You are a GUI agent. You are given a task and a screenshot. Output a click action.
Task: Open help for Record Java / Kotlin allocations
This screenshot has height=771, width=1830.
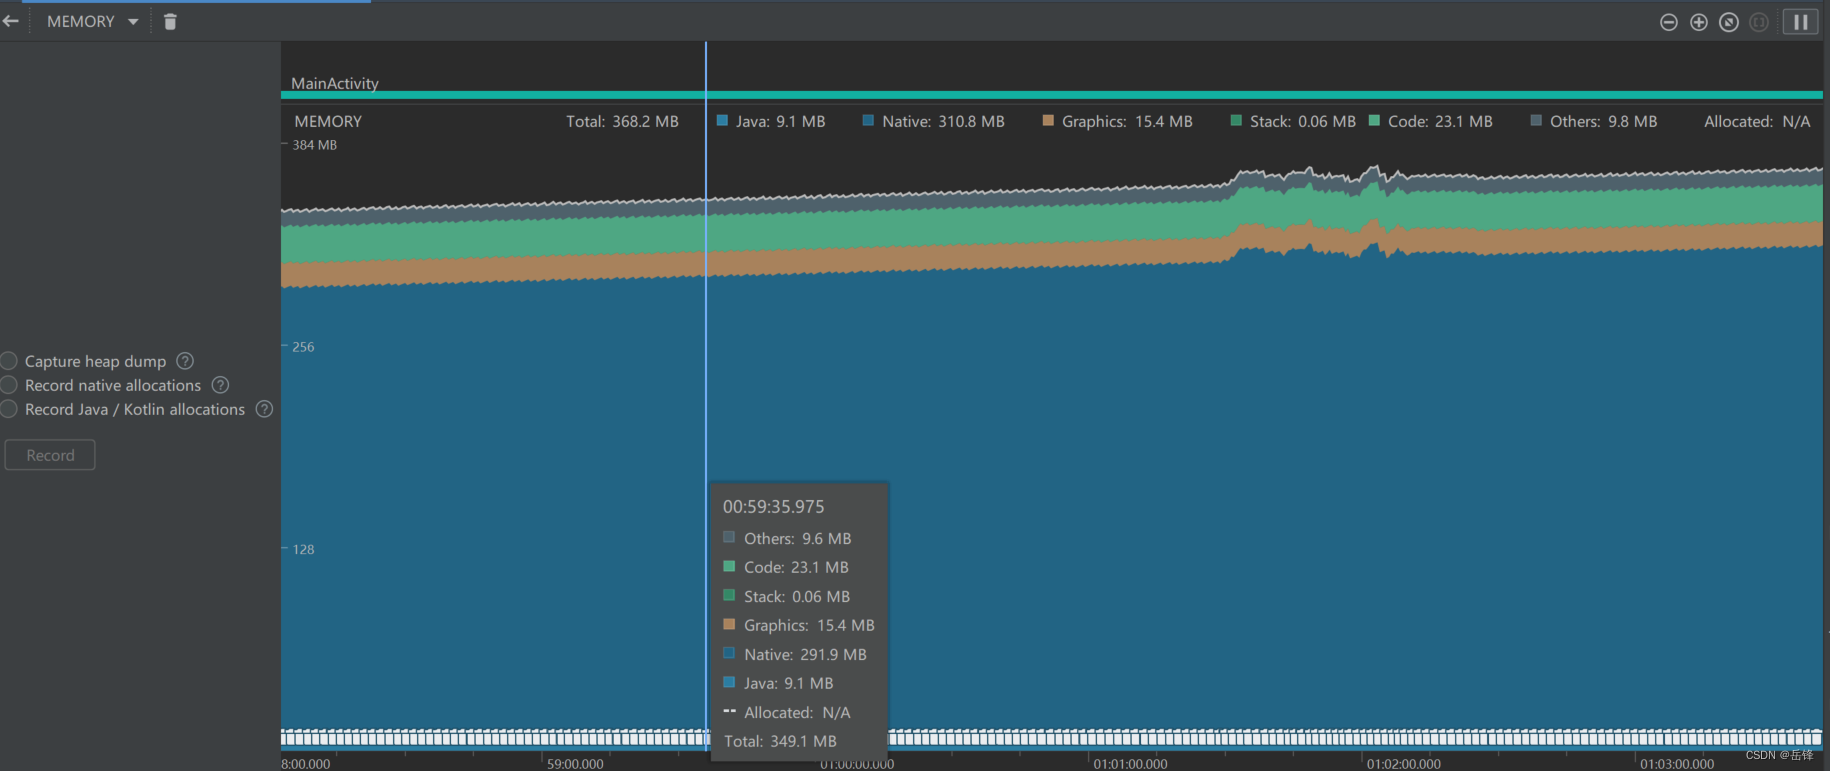coord(264,409)
